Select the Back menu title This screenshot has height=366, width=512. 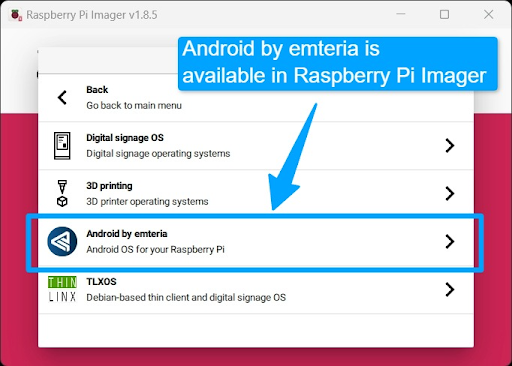(97, 90)
